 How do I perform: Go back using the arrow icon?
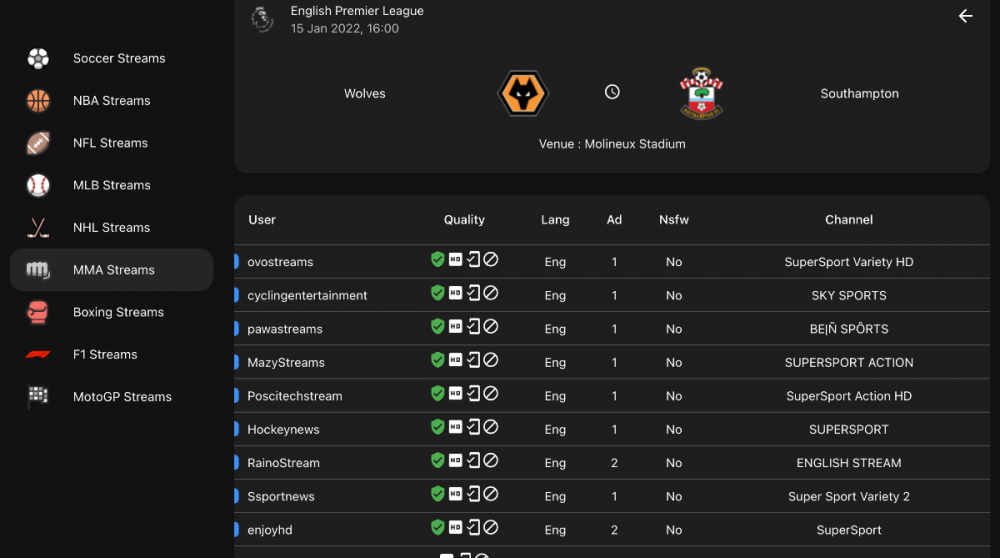pos(966,16)
